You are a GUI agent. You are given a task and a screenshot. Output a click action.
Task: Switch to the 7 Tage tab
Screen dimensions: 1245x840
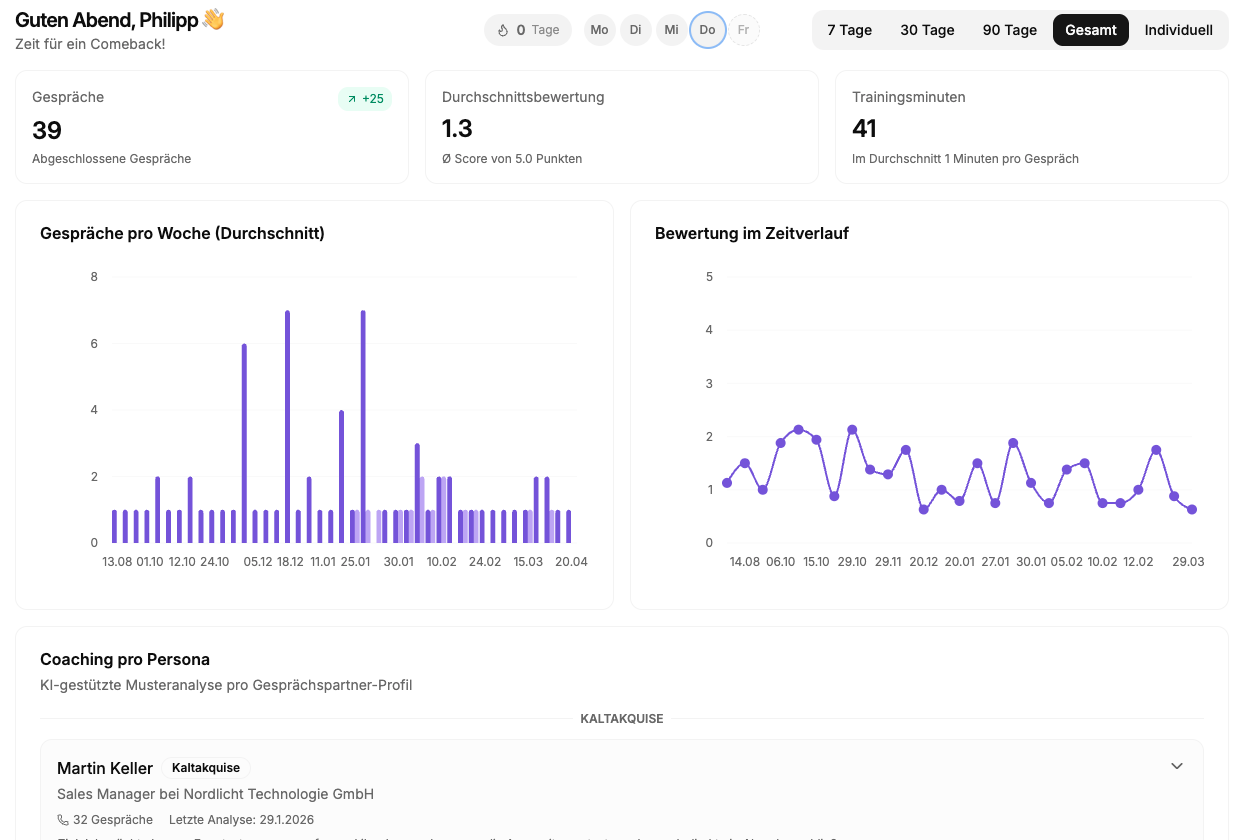click(849, 30)
